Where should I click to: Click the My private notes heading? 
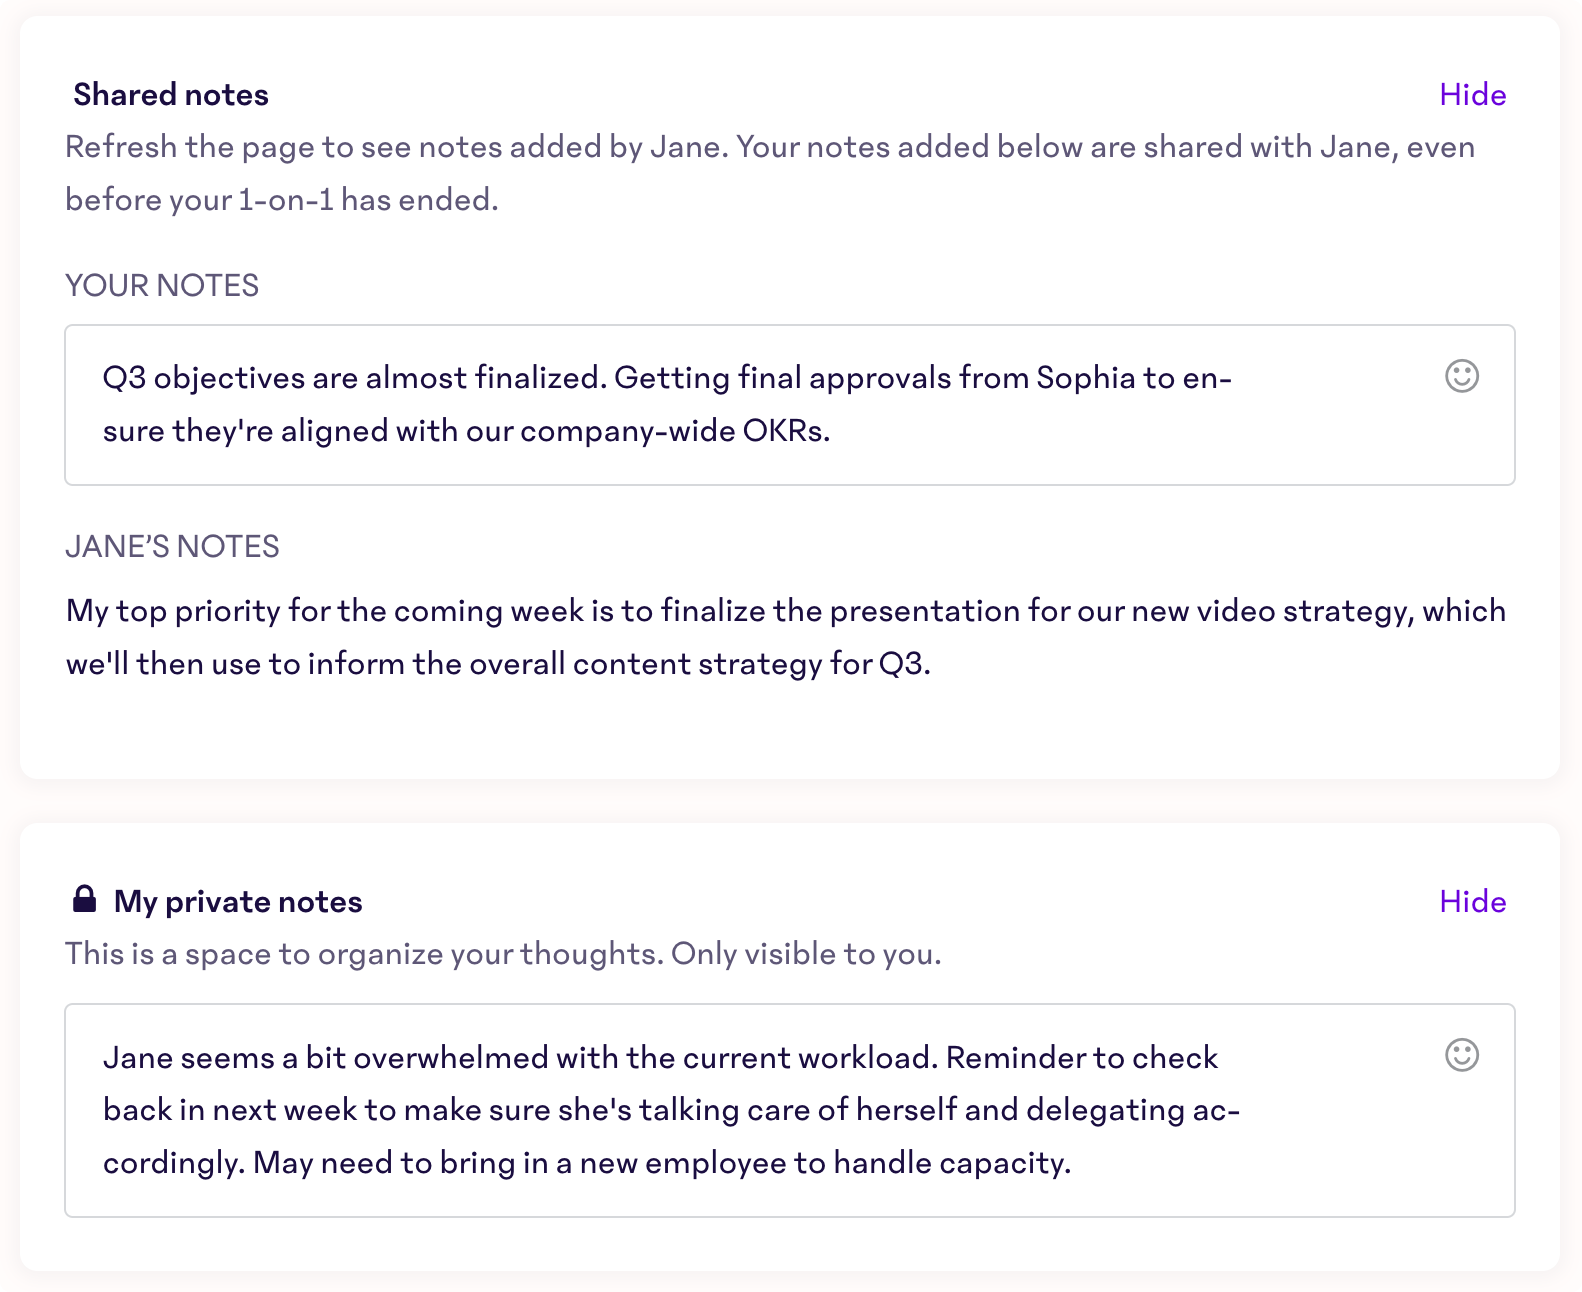pos(238,902)
